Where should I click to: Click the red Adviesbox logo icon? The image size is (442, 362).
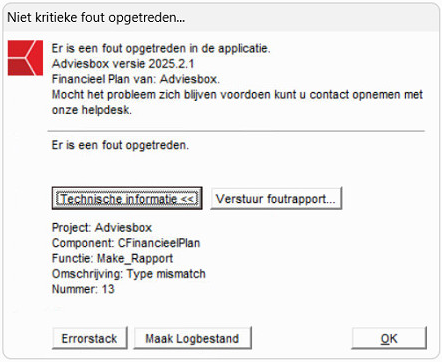(x=25, y=58)
